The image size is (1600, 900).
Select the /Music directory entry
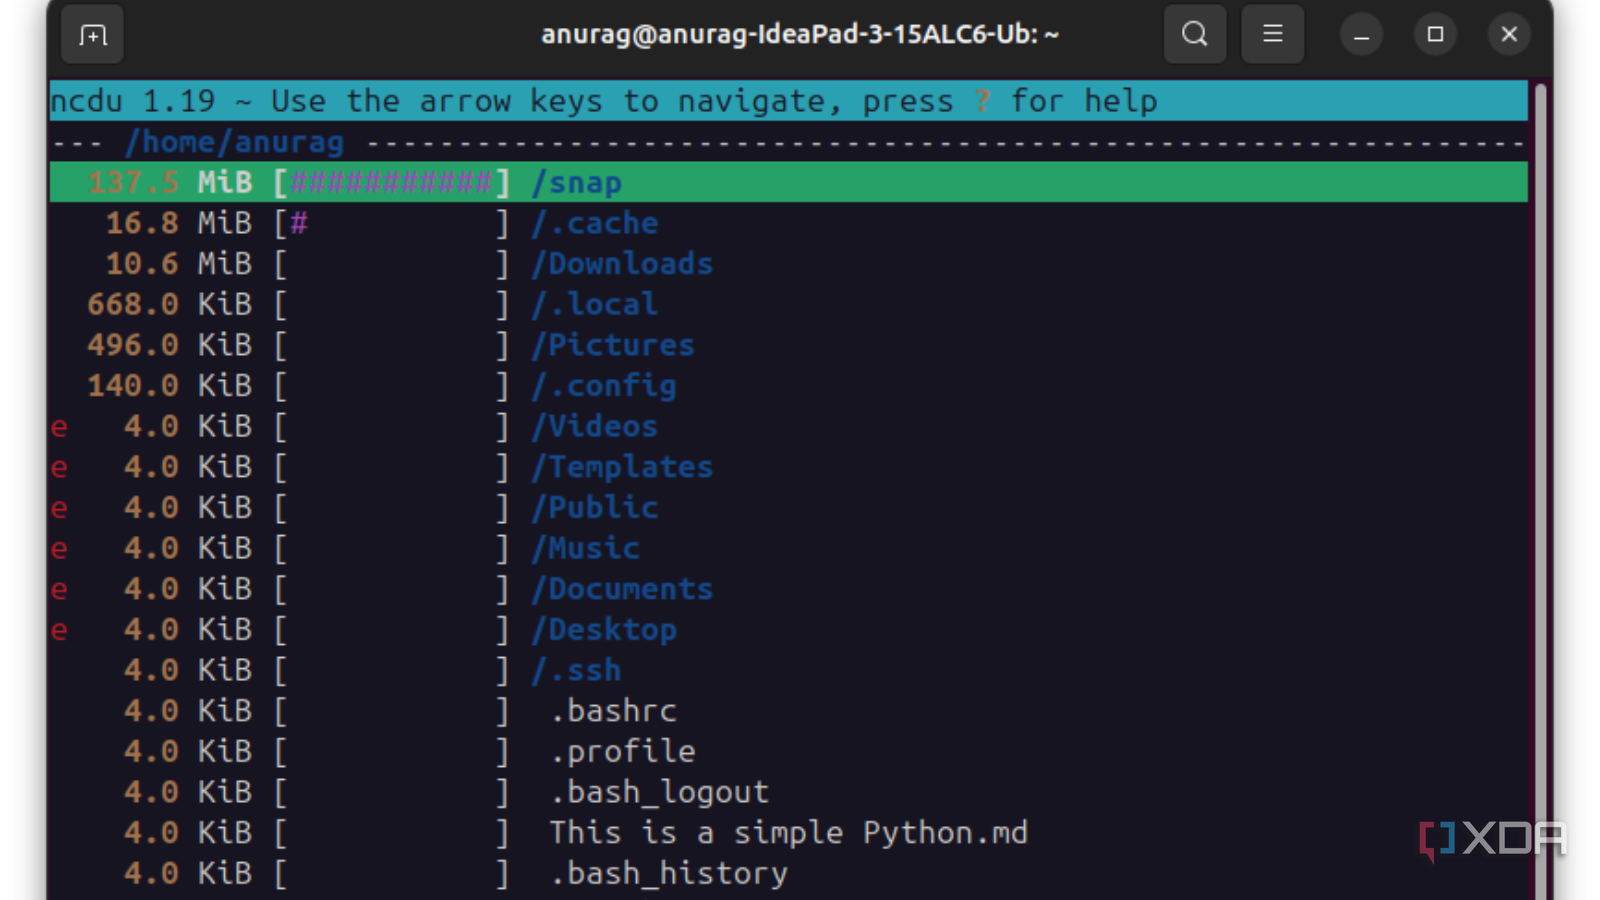click(585, 548)
